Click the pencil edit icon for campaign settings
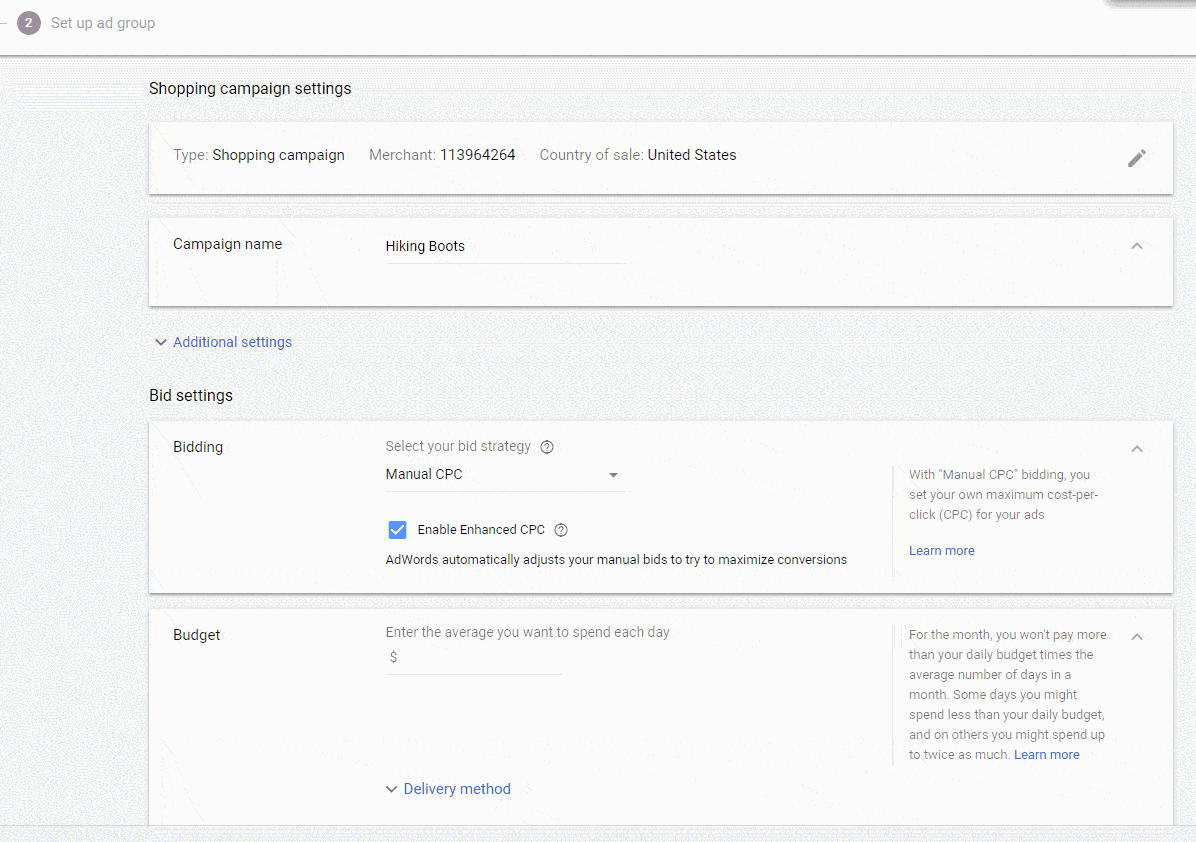1196x842 pixels. click(1136, 158)
